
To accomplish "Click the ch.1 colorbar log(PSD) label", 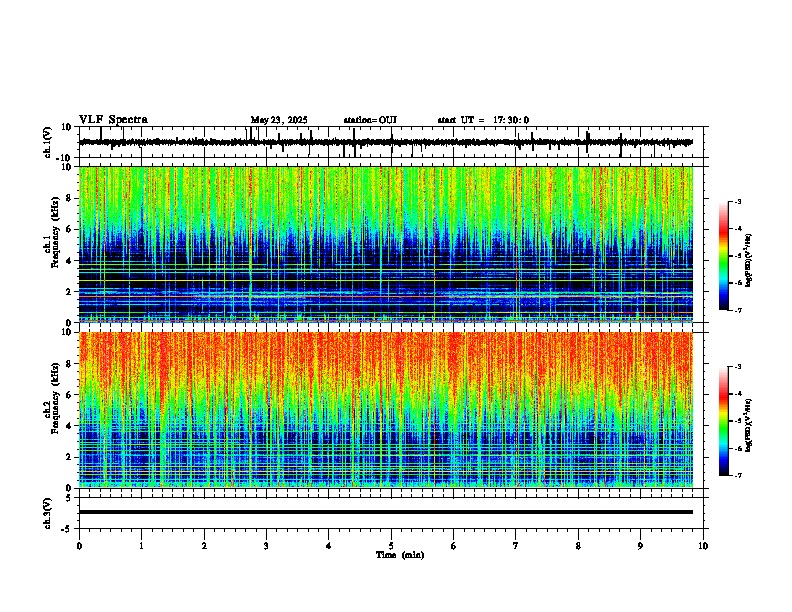I will [749, 261].
